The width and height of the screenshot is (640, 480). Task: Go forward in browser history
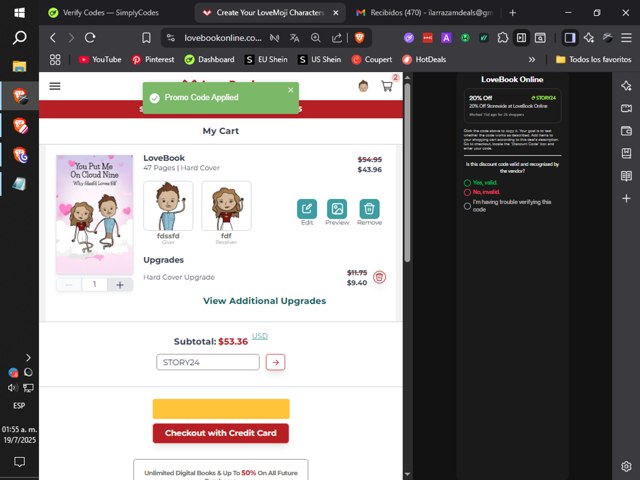[71, 38]
